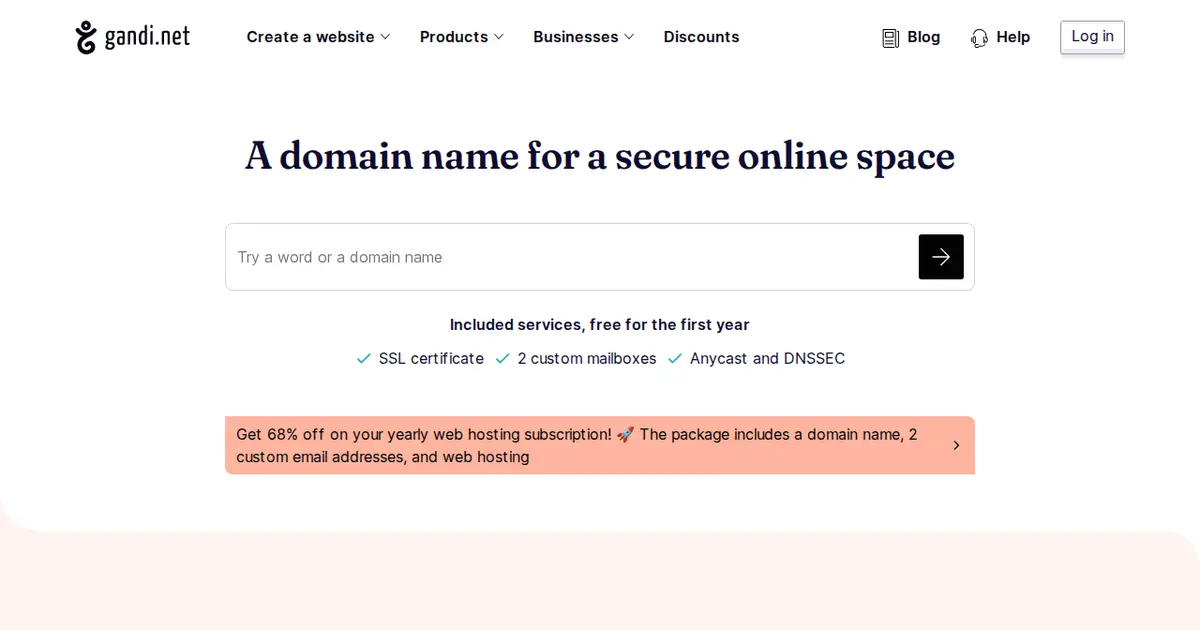Viewport: 1200px width, 630px height.
Task: Expand the Businesses dropdown chevron
Action: click(629, 37)
